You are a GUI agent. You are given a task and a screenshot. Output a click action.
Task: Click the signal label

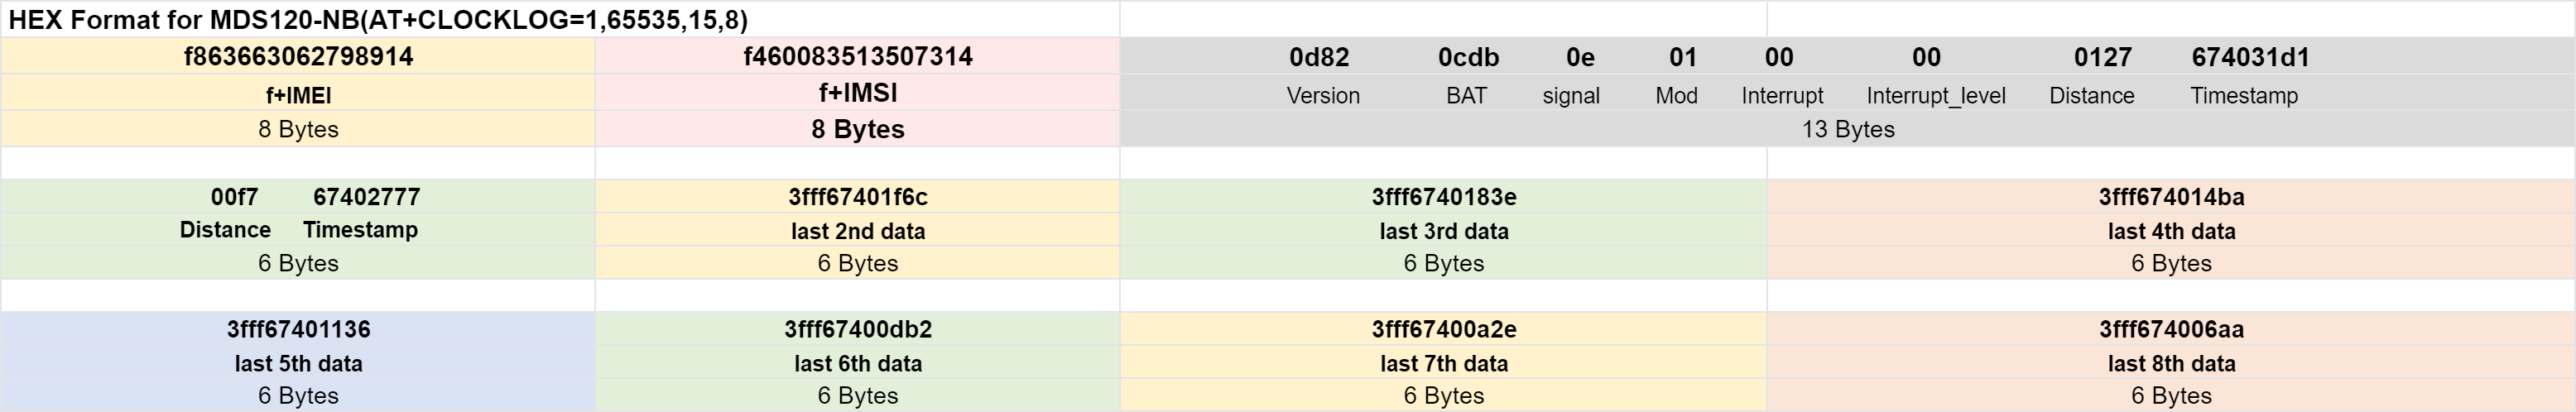coord(1571,96)
